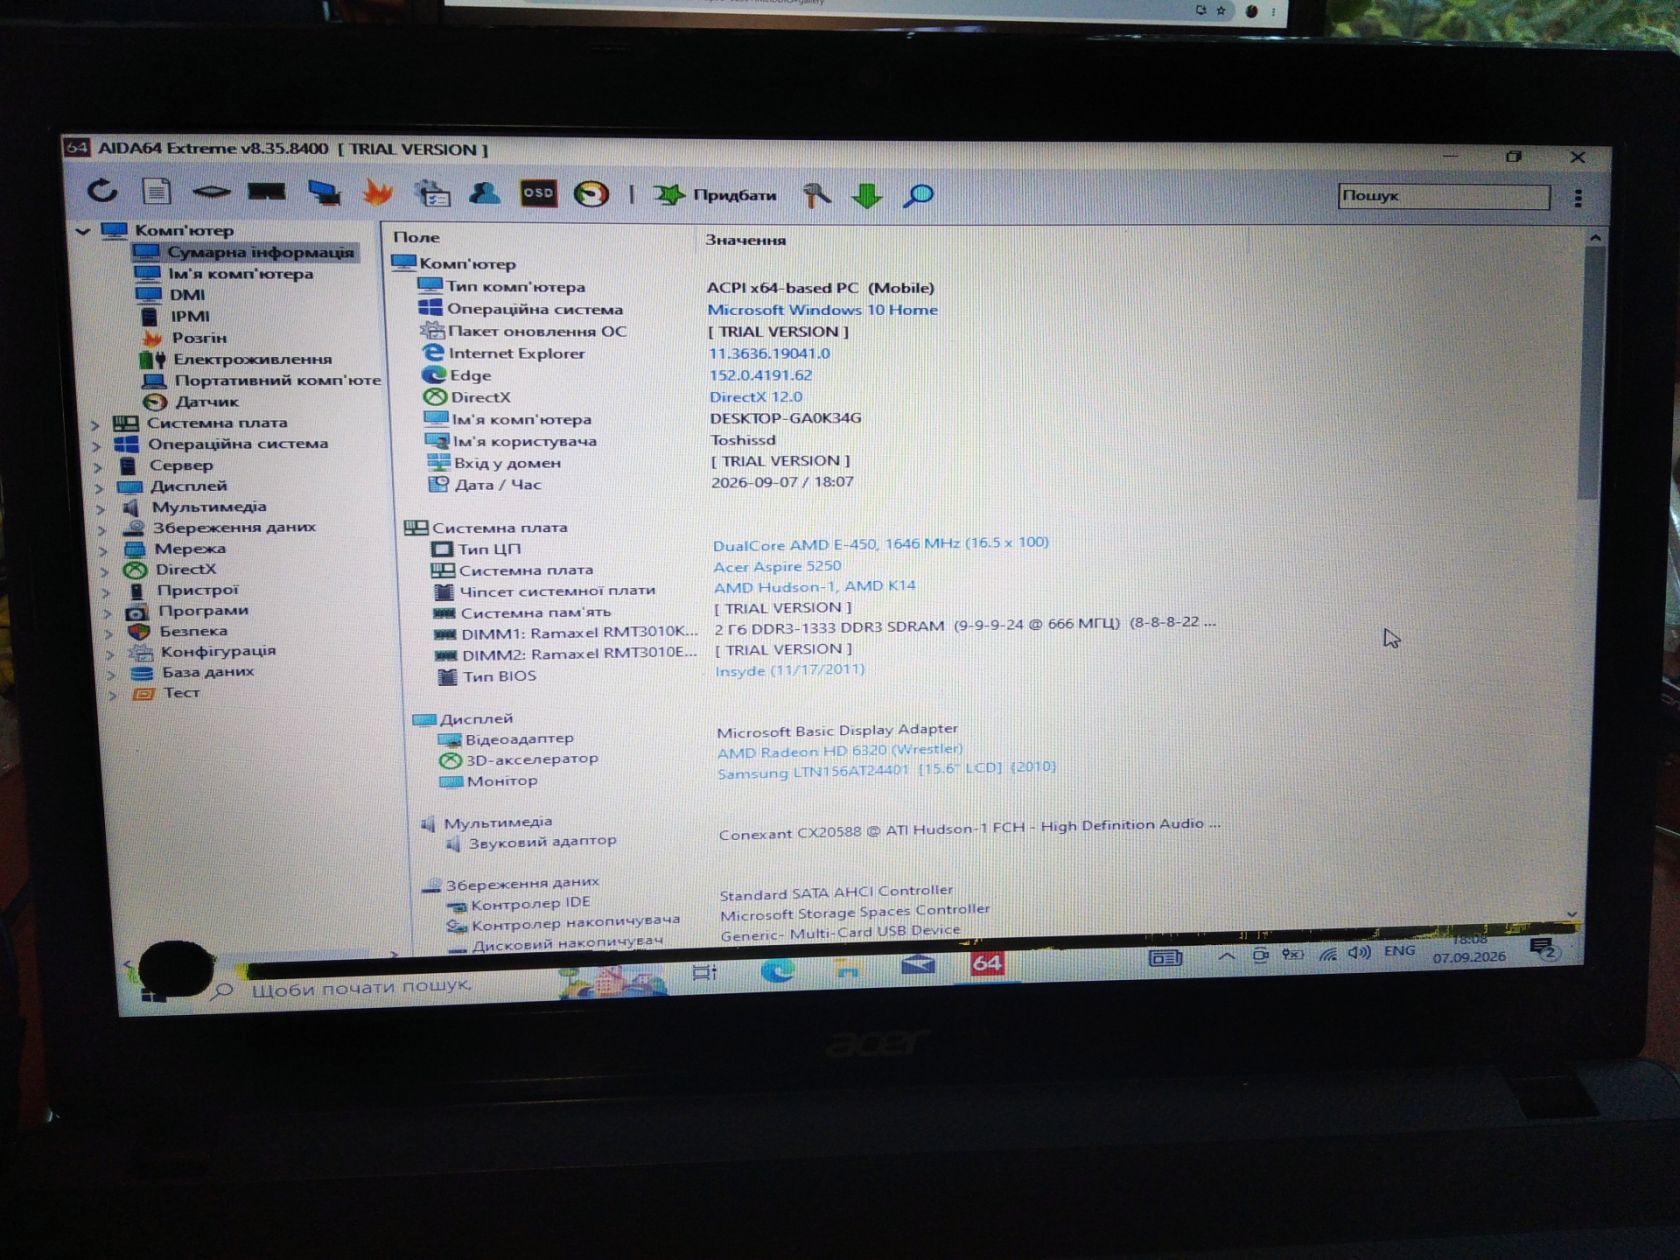
Task: Click the scrollbar down arrow
Action: tap(1571, 913)
